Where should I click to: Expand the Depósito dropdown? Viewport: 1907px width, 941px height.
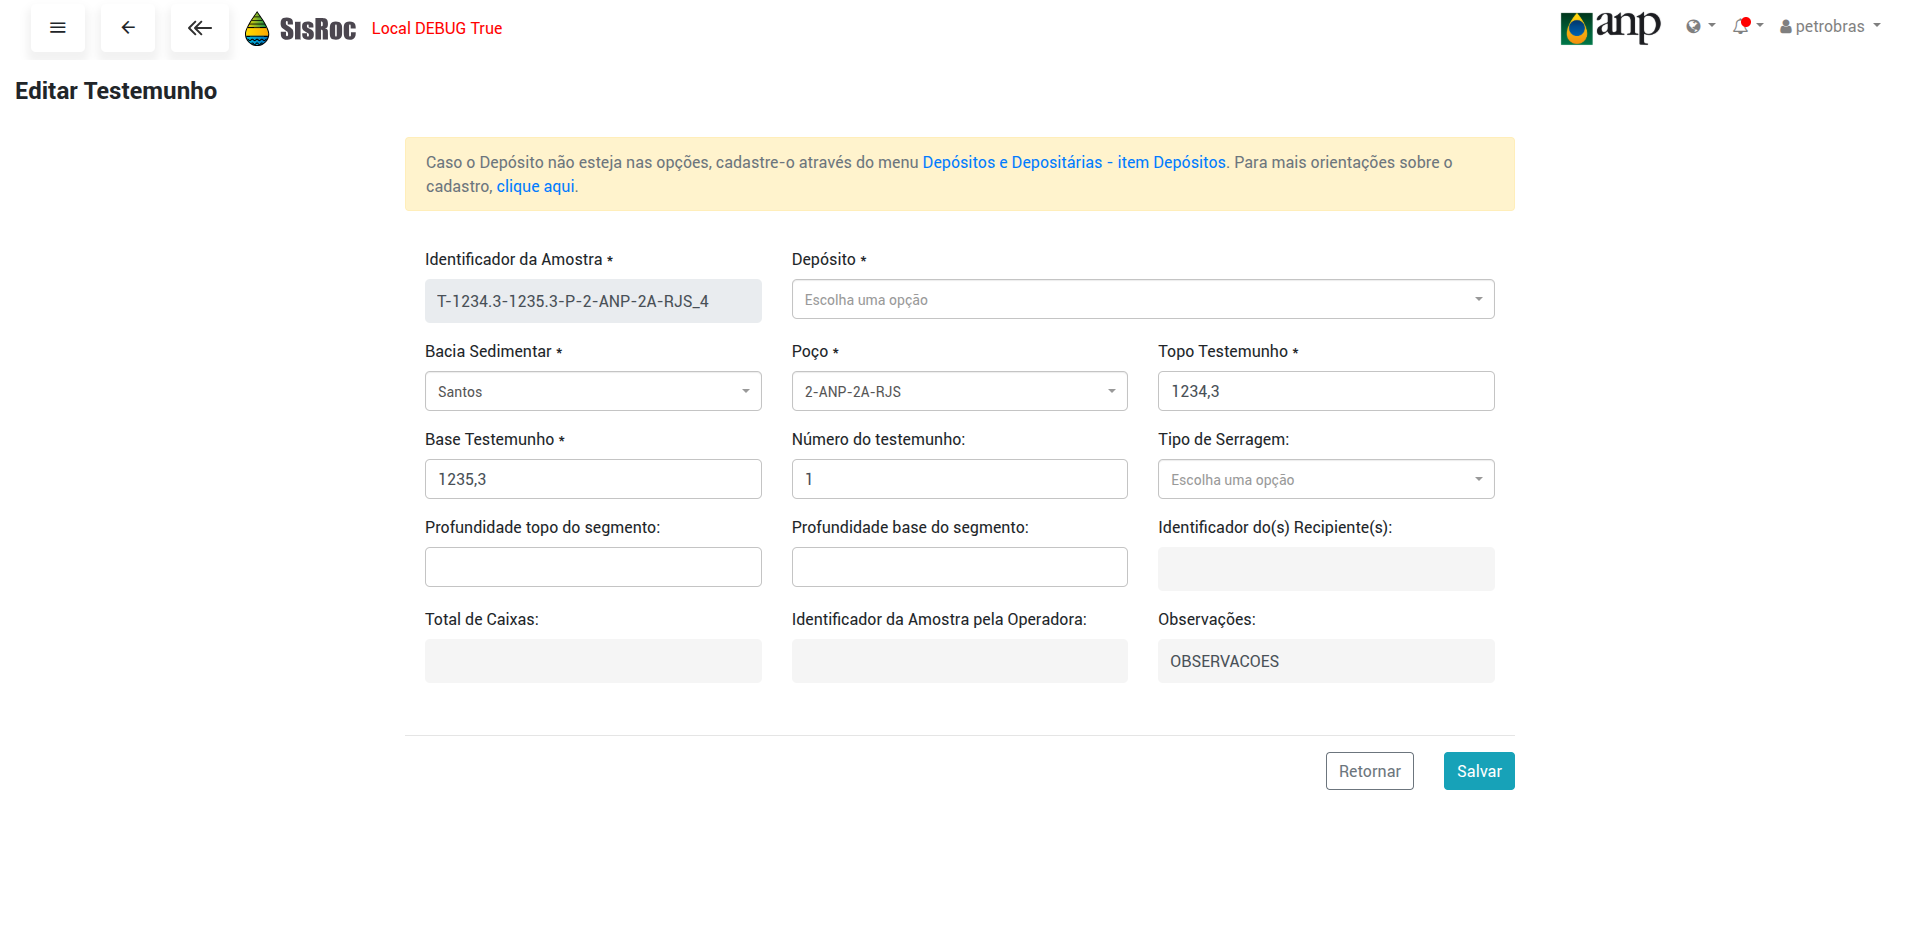point(1142,299)
